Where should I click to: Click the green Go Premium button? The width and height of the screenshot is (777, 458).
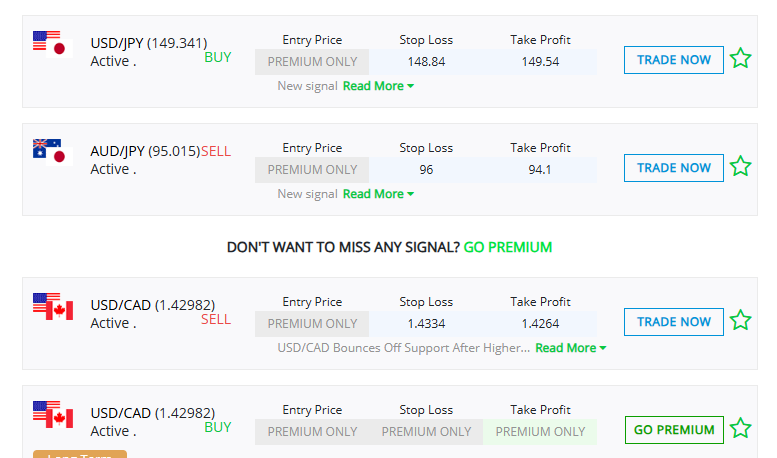tap(674, 430)
